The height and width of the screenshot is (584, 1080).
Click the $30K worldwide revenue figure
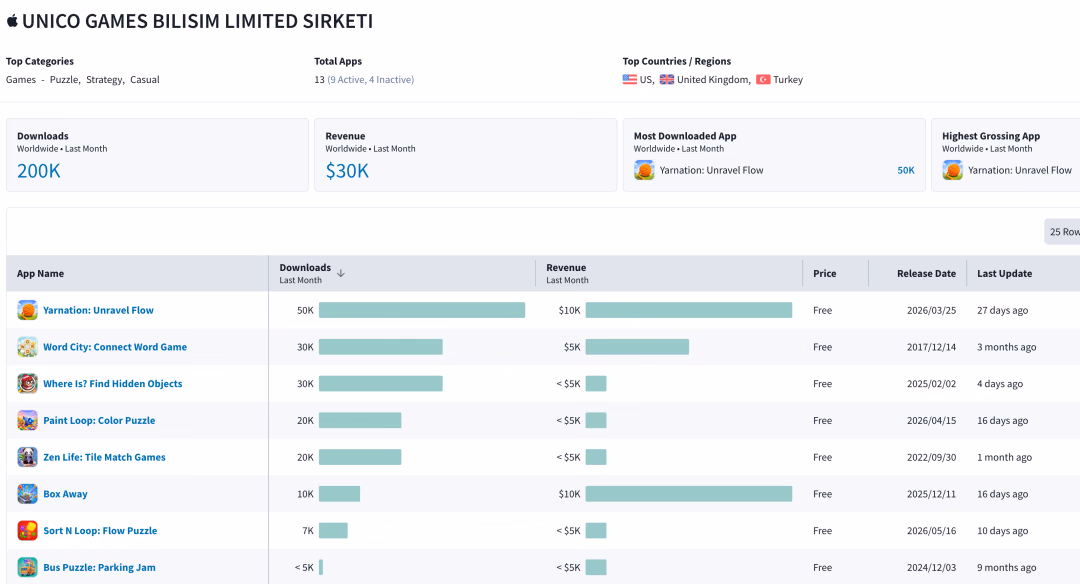click(x=347, y=171)
